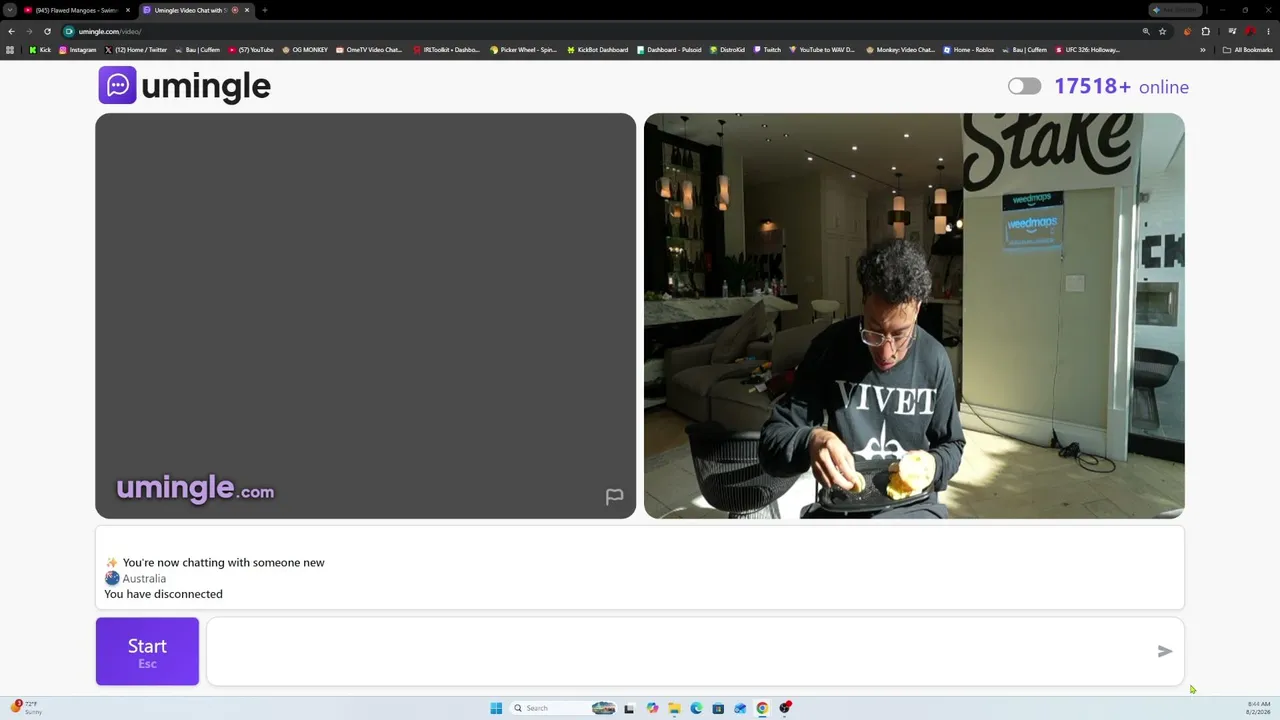Viewport: 1280px width, 720px height.
Task: Open the Twitch bookmark
Action: point(767,50)
